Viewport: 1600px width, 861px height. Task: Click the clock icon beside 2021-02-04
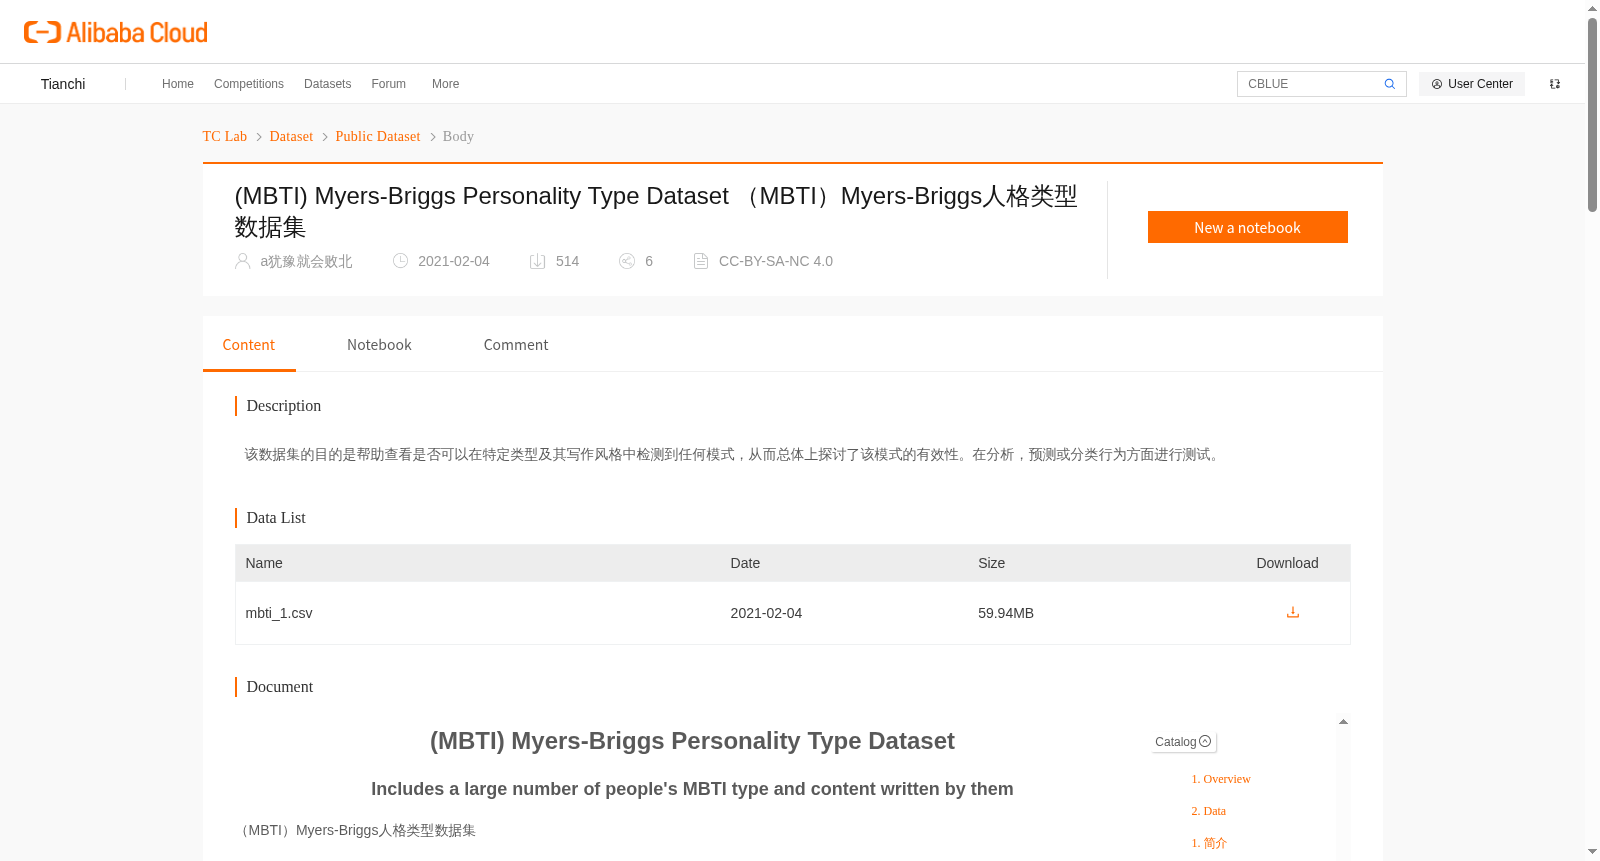click(401, 261)
